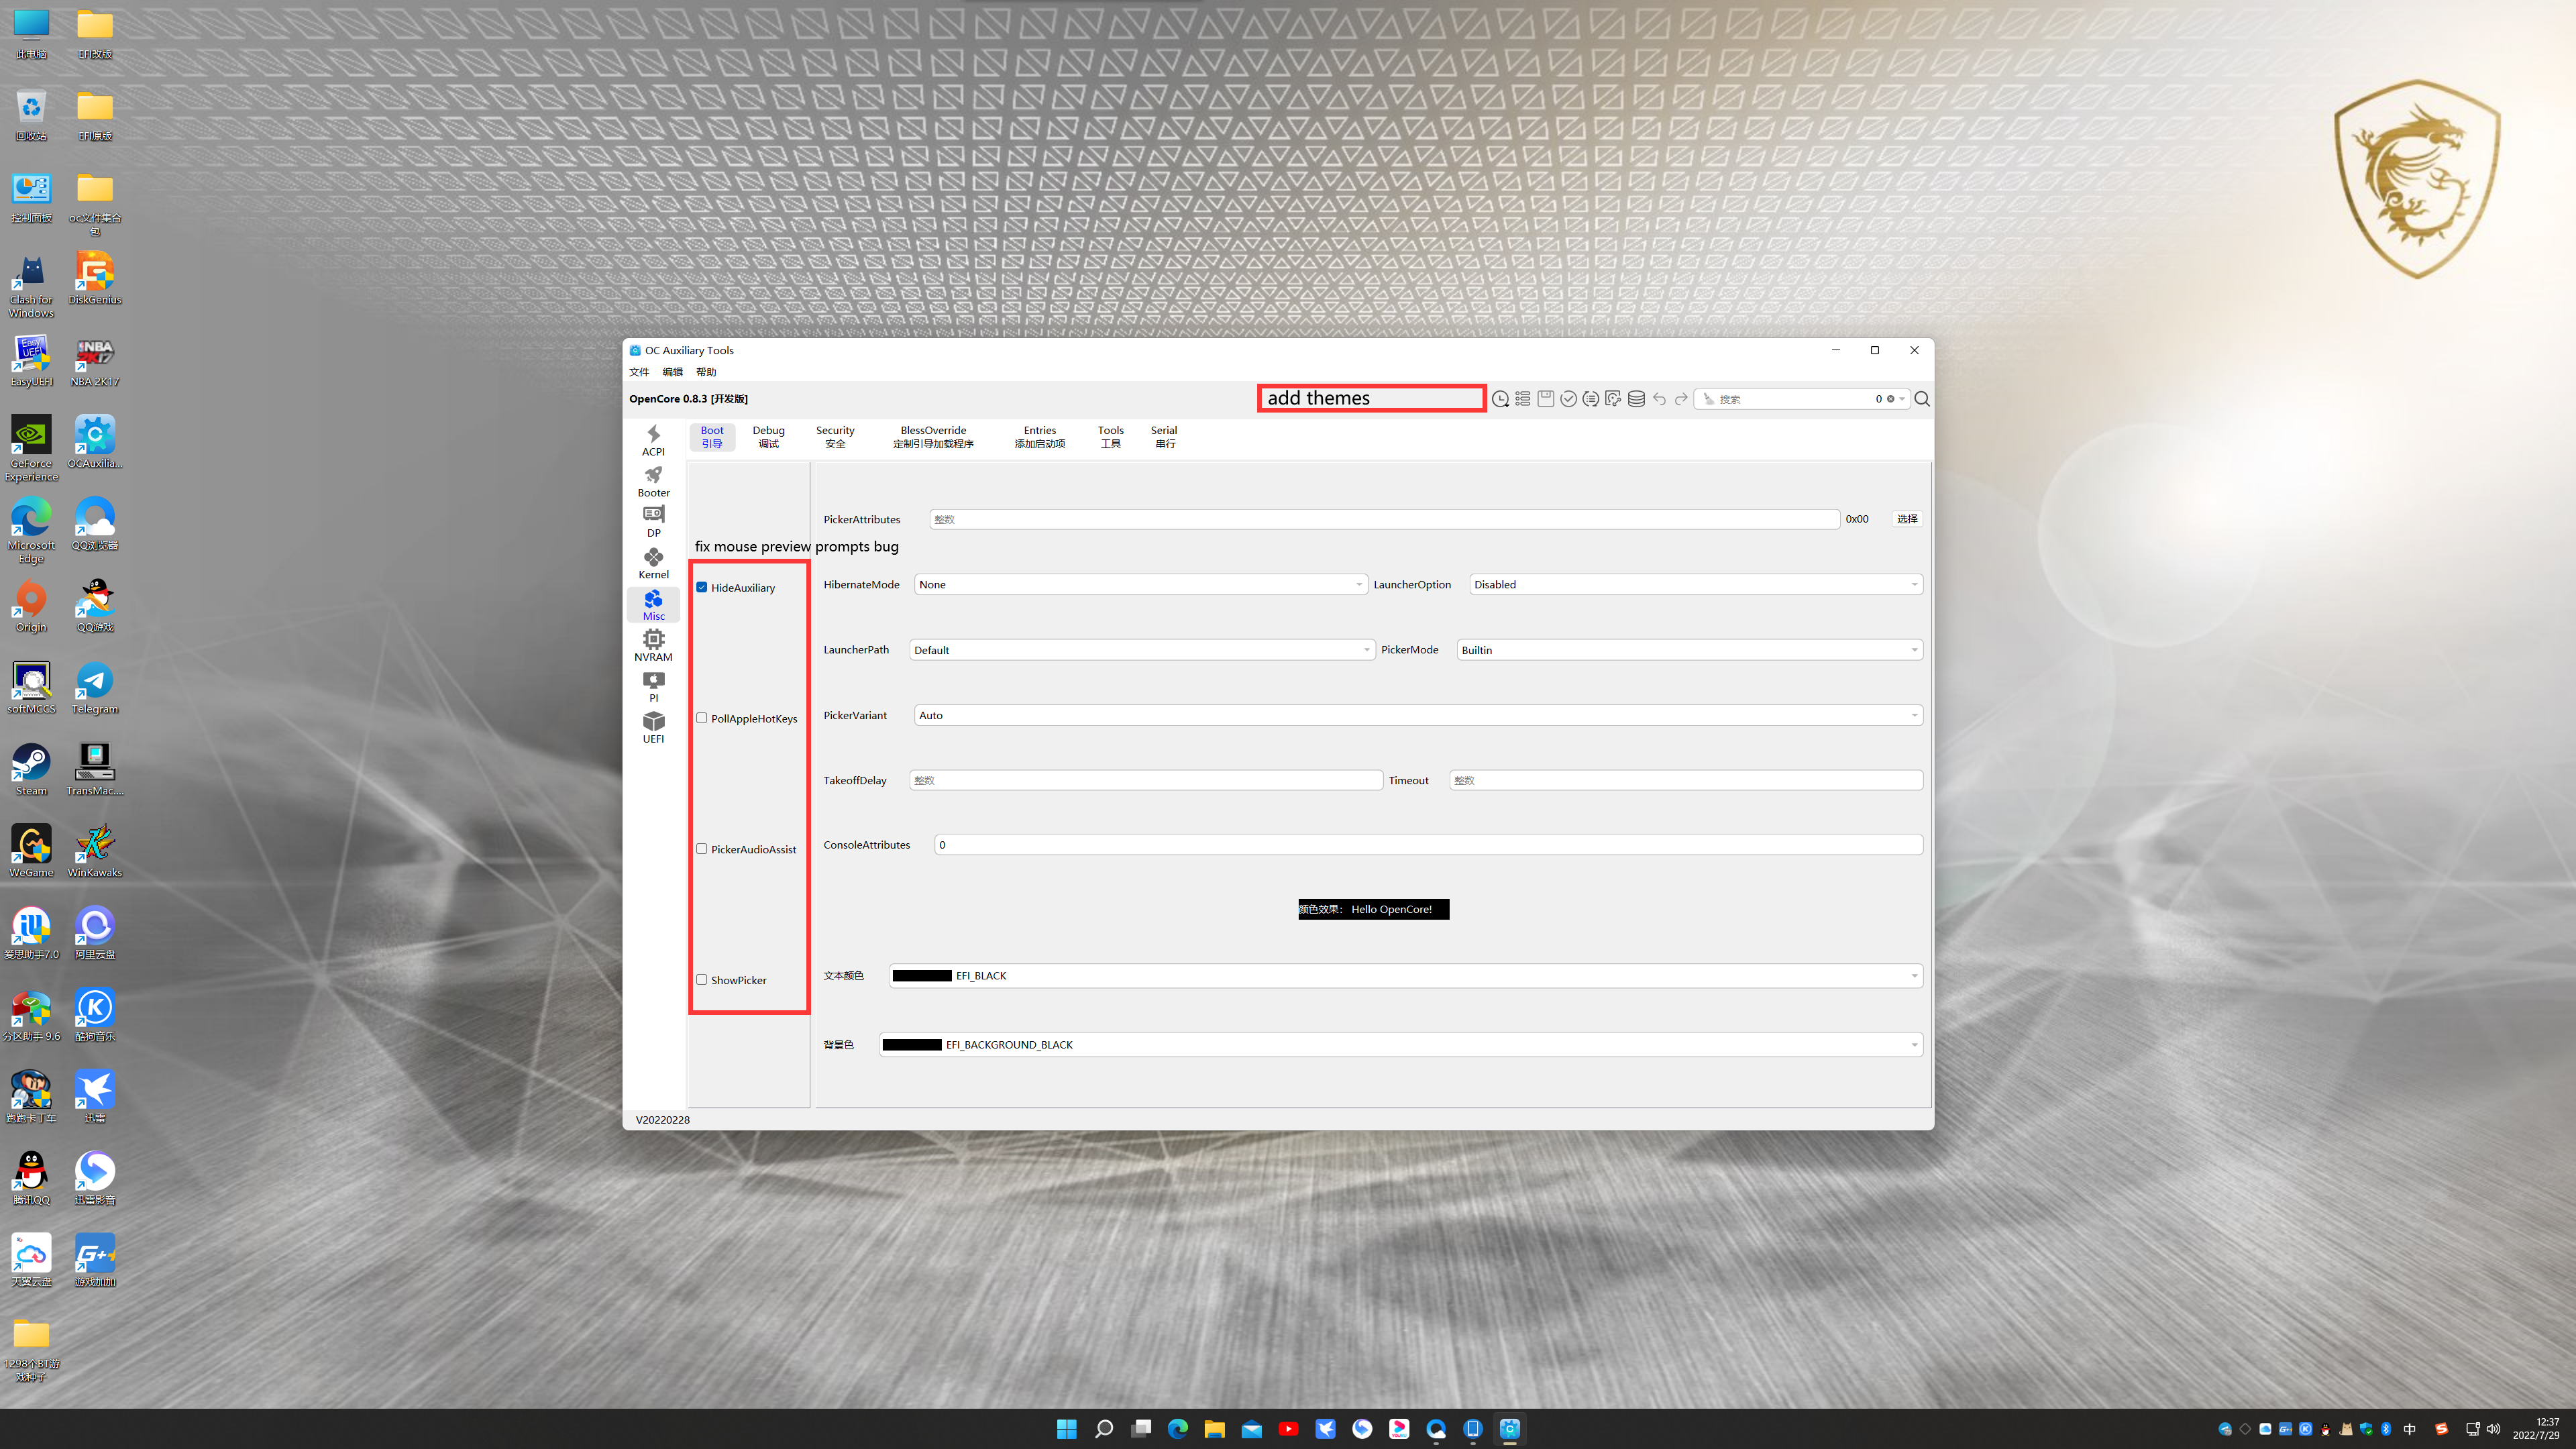Click the magnifier search icon

pos(1921,399)
